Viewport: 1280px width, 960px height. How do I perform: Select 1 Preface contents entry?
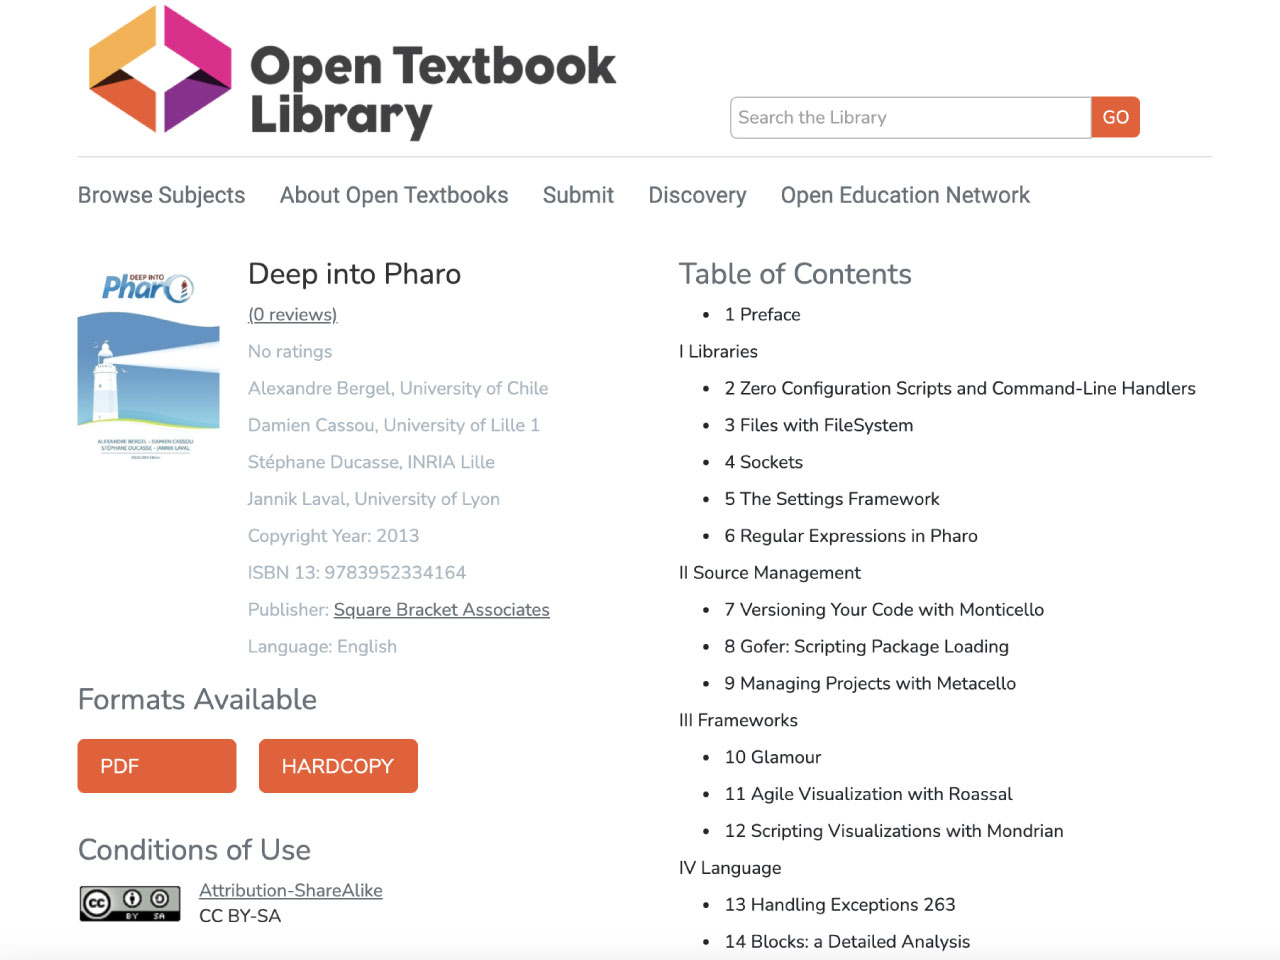[x=763, y=314]
